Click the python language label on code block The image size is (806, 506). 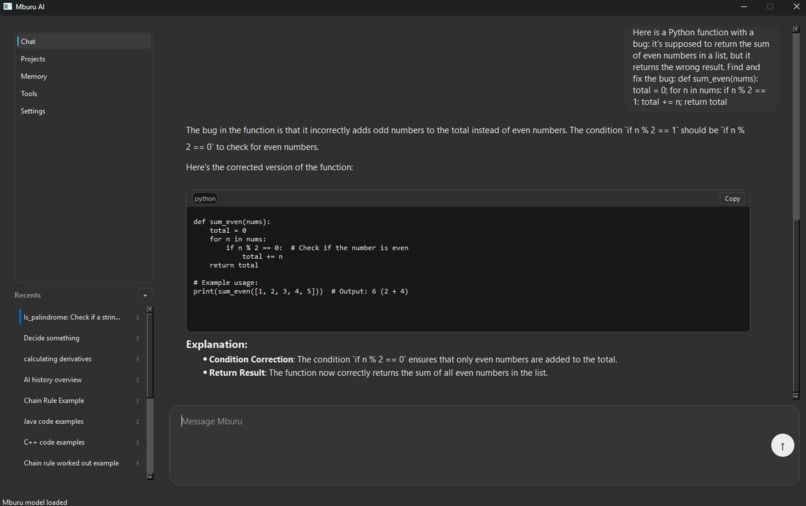click(205, 198)
